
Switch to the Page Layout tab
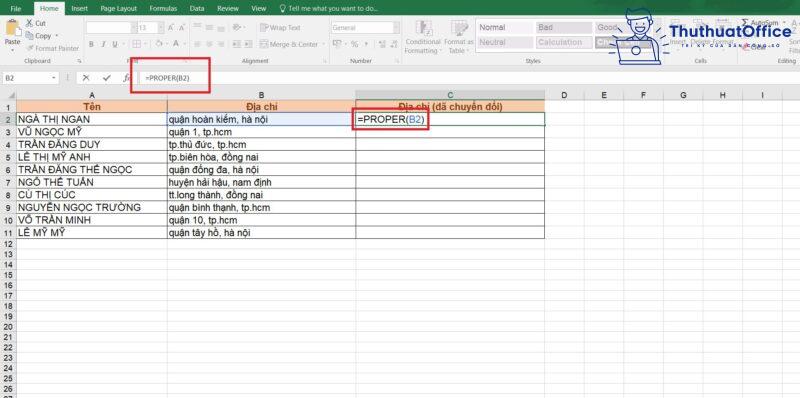point(118,9)
